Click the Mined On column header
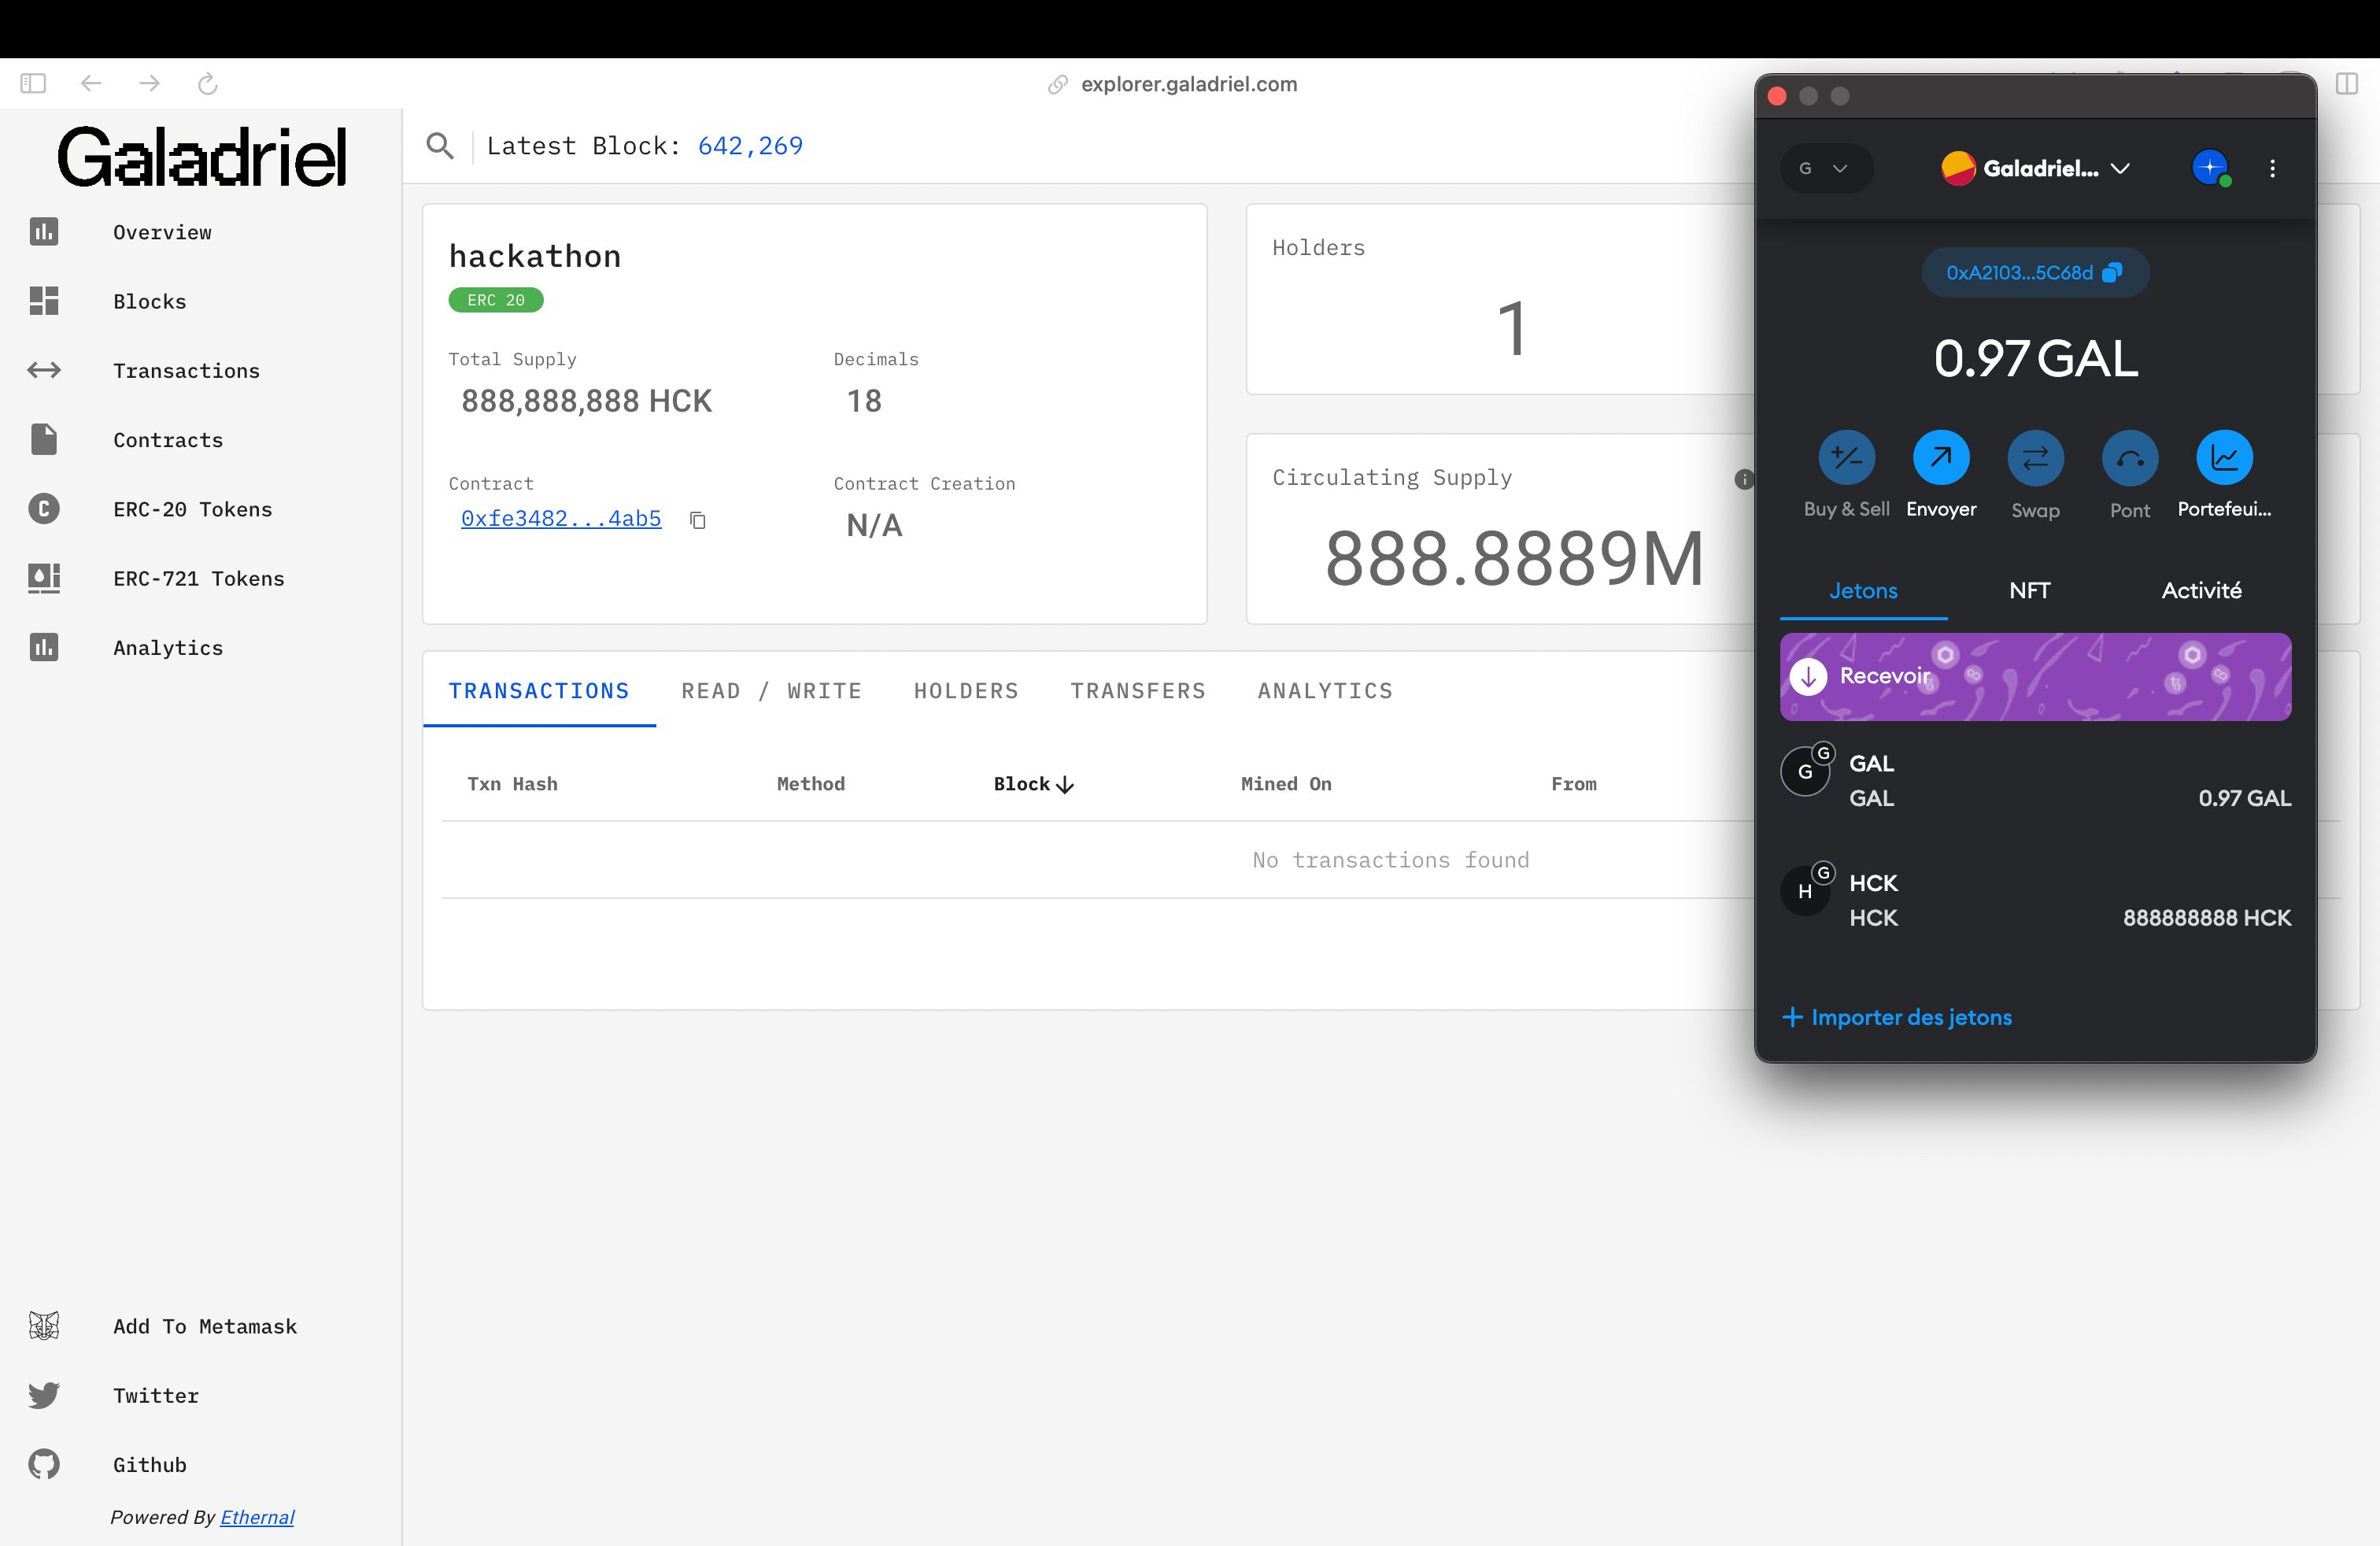 1286,785
